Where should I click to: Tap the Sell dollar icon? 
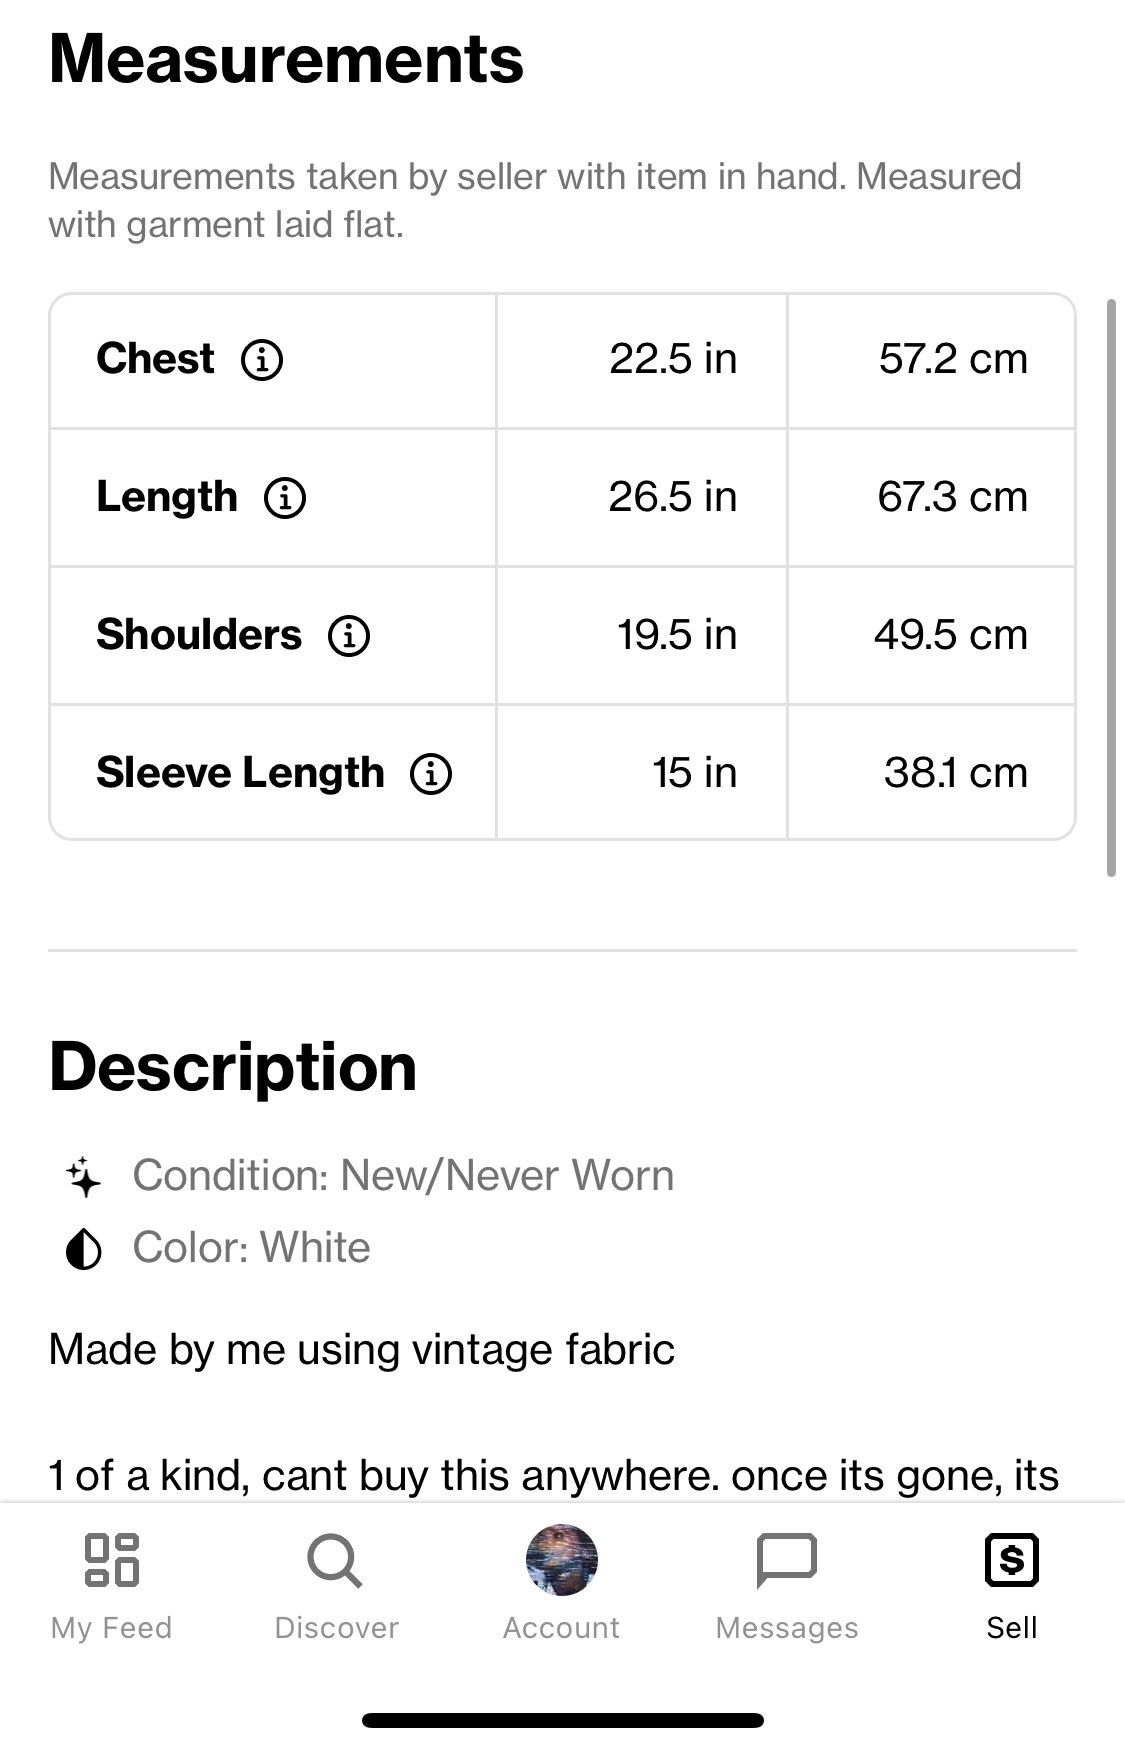(x=1012, y=1560)
